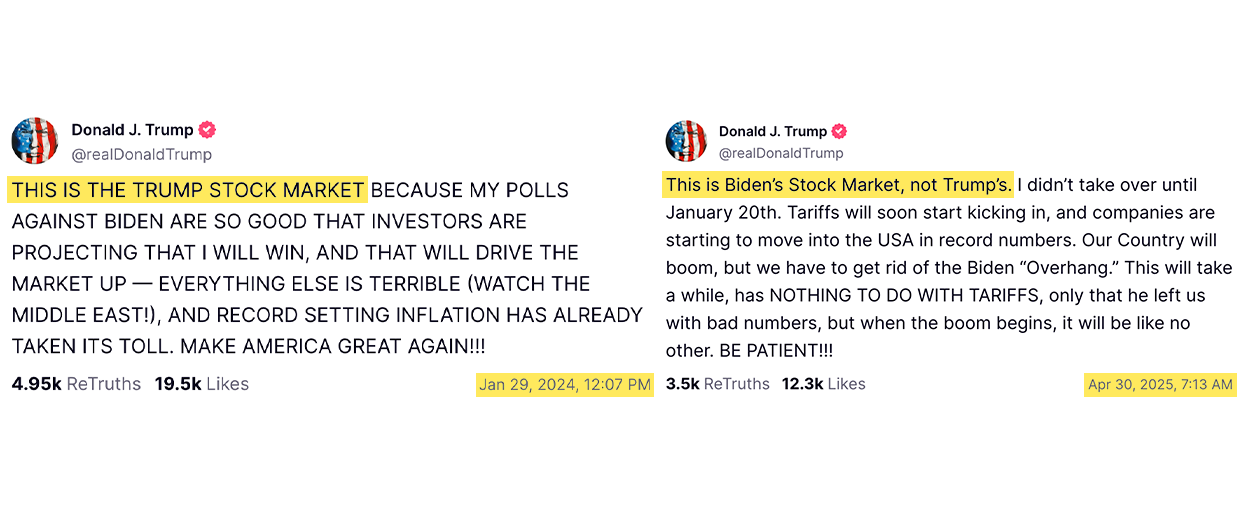Click the highlighted "This is Biden's Stock Market, not Trump's." text
Screen dimensions: 1240x510
click(x=838, y=185)
